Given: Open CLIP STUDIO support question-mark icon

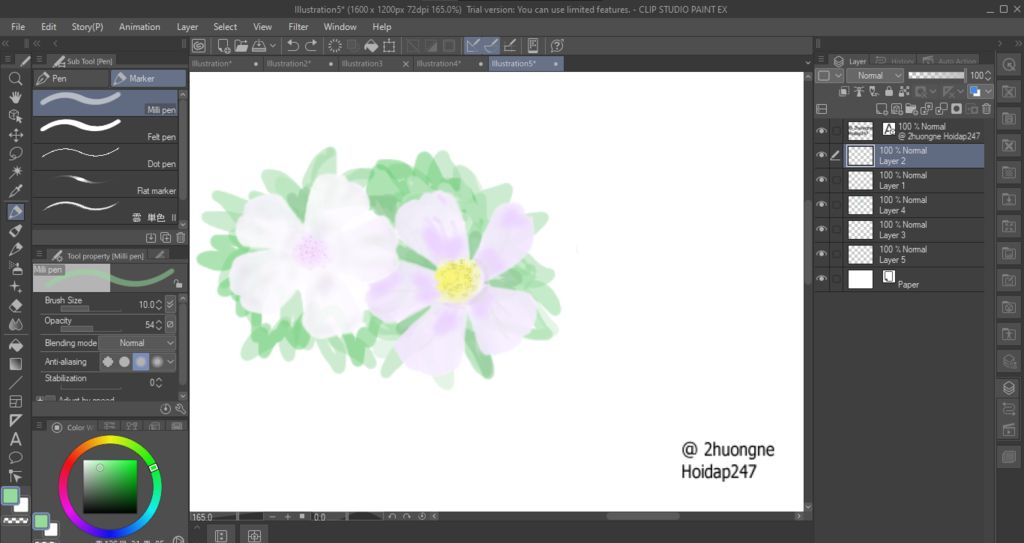Looking at the screenshot, I should pos(557,46).
